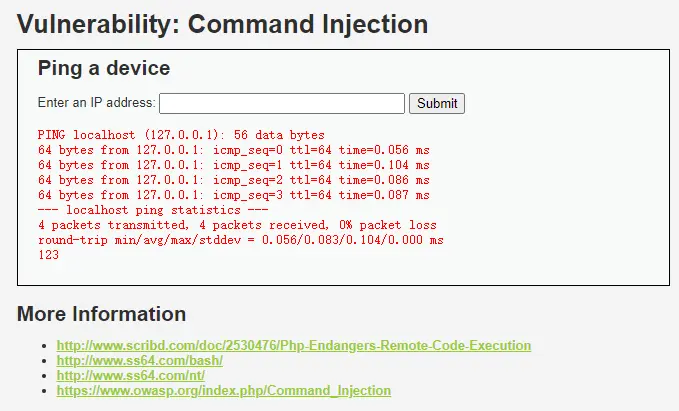Click the round-trip min/avg/max/stddev line
679x411 pixels.
click(x=241, y=240)
